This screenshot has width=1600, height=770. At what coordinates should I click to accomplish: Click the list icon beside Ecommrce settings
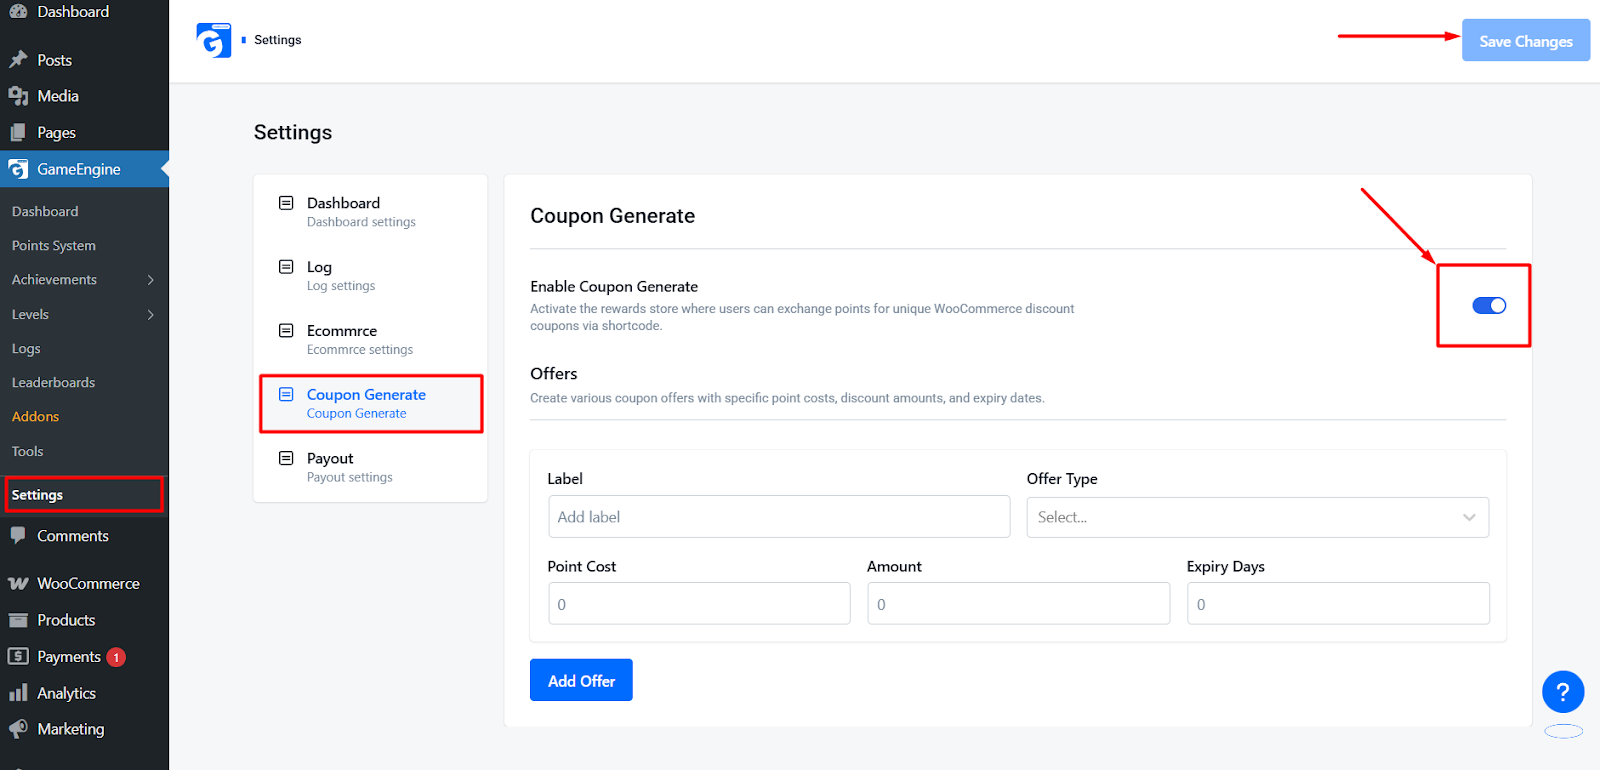click(286, 330)
